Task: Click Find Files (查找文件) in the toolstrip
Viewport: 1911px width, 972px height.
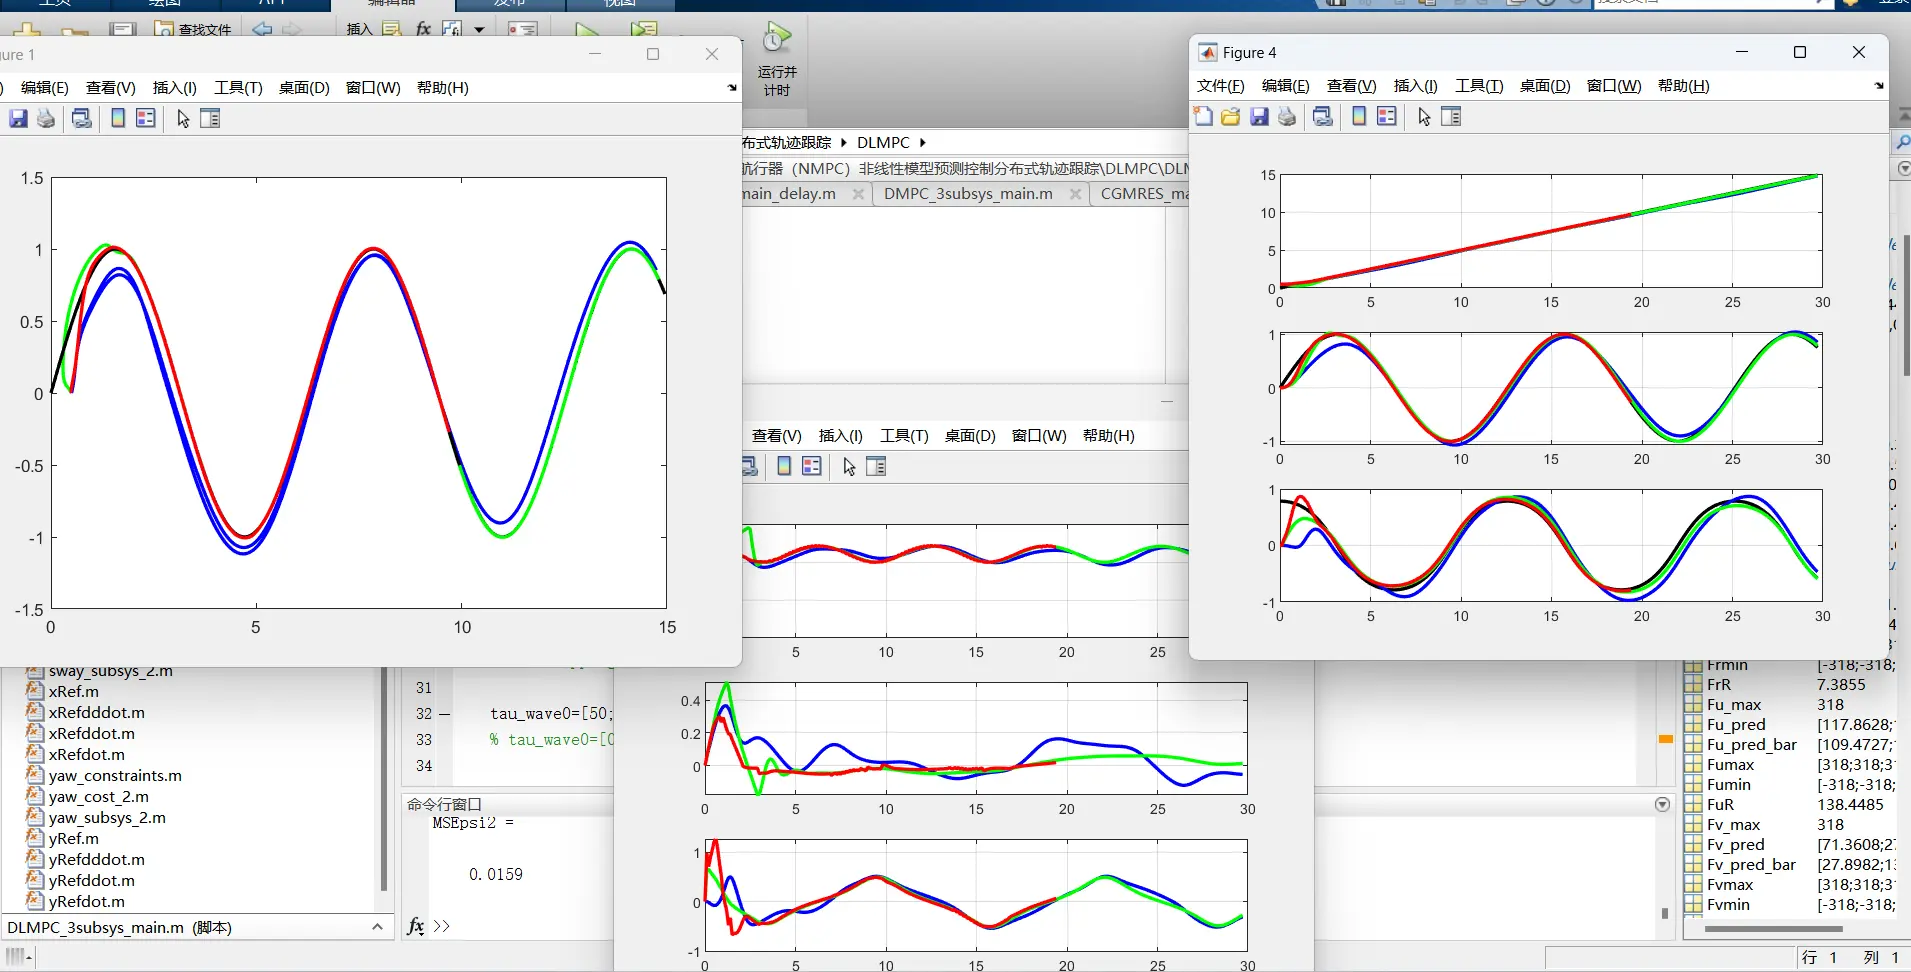Action: [193, 29]
